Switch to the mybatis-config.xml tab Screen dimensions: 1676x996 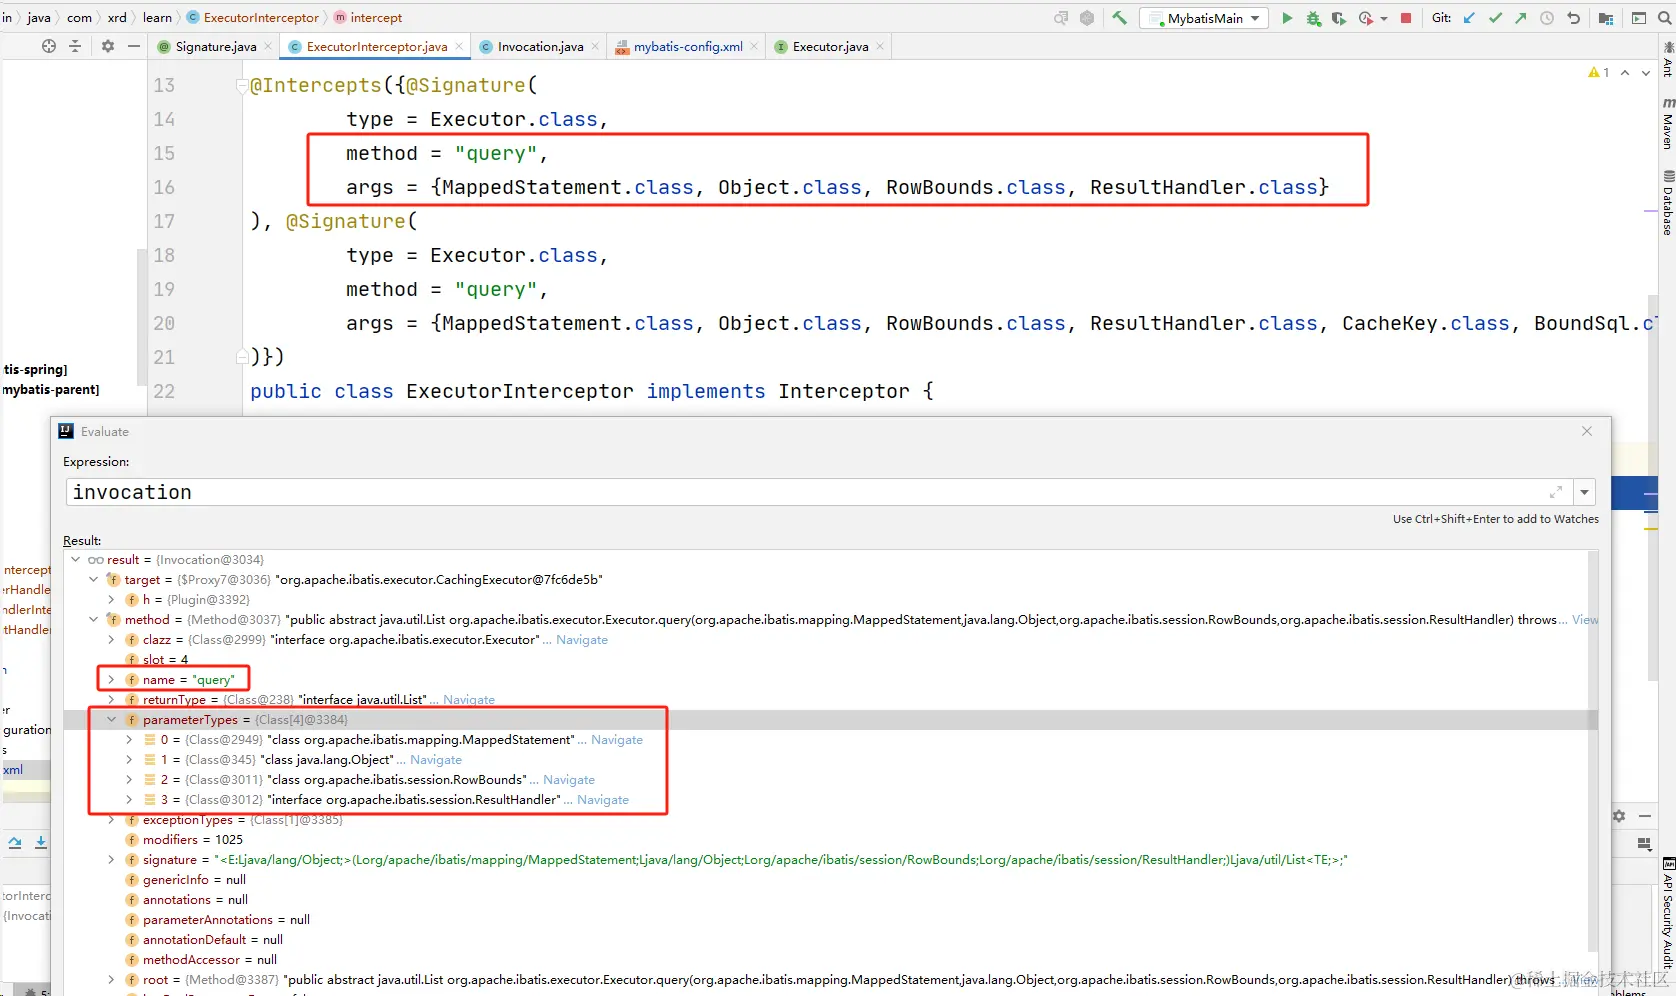click(x=687, y=47)
